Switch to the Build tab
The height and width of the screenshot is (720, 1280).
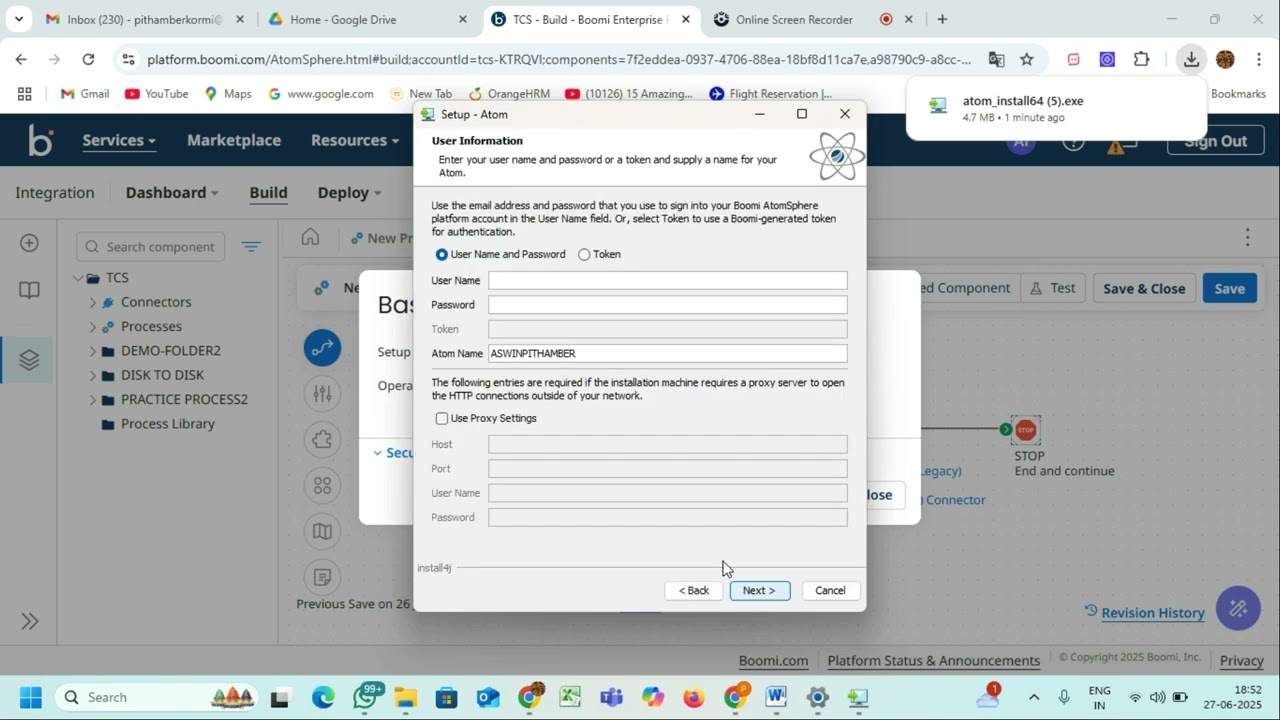click(268, 192)
